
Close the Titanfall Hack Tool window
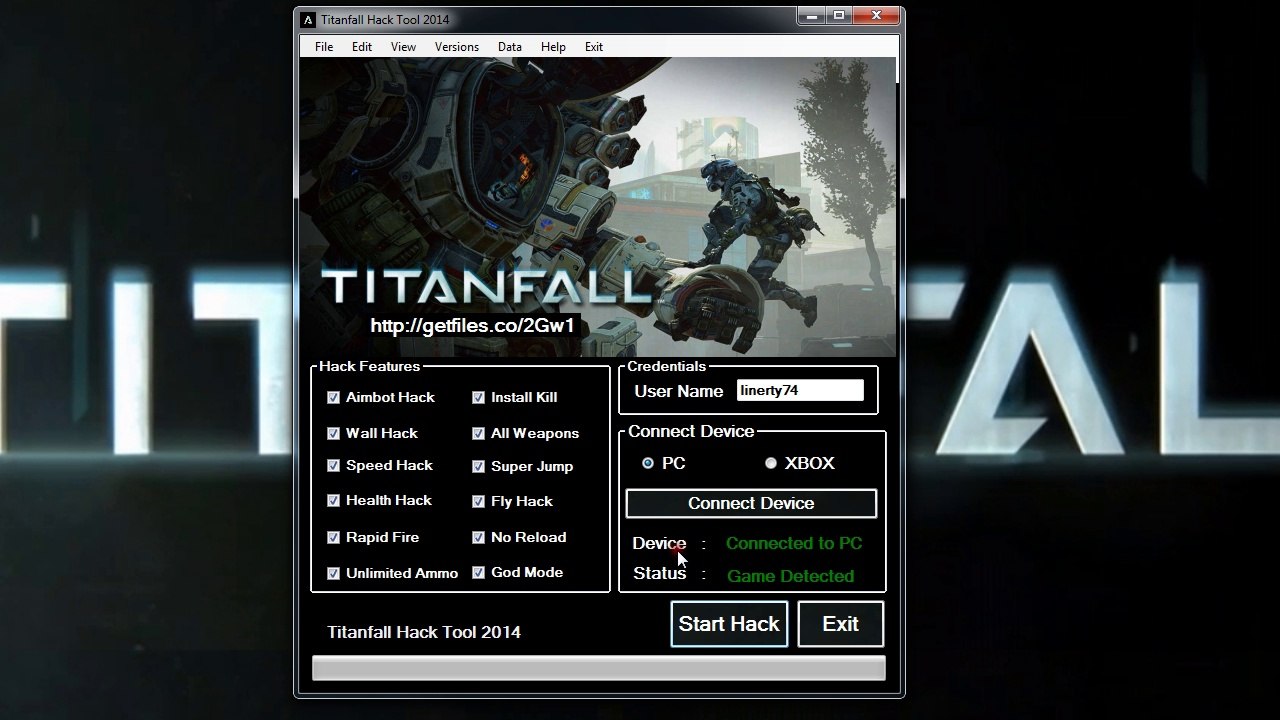pyautogui.click(x=876, y=16)
